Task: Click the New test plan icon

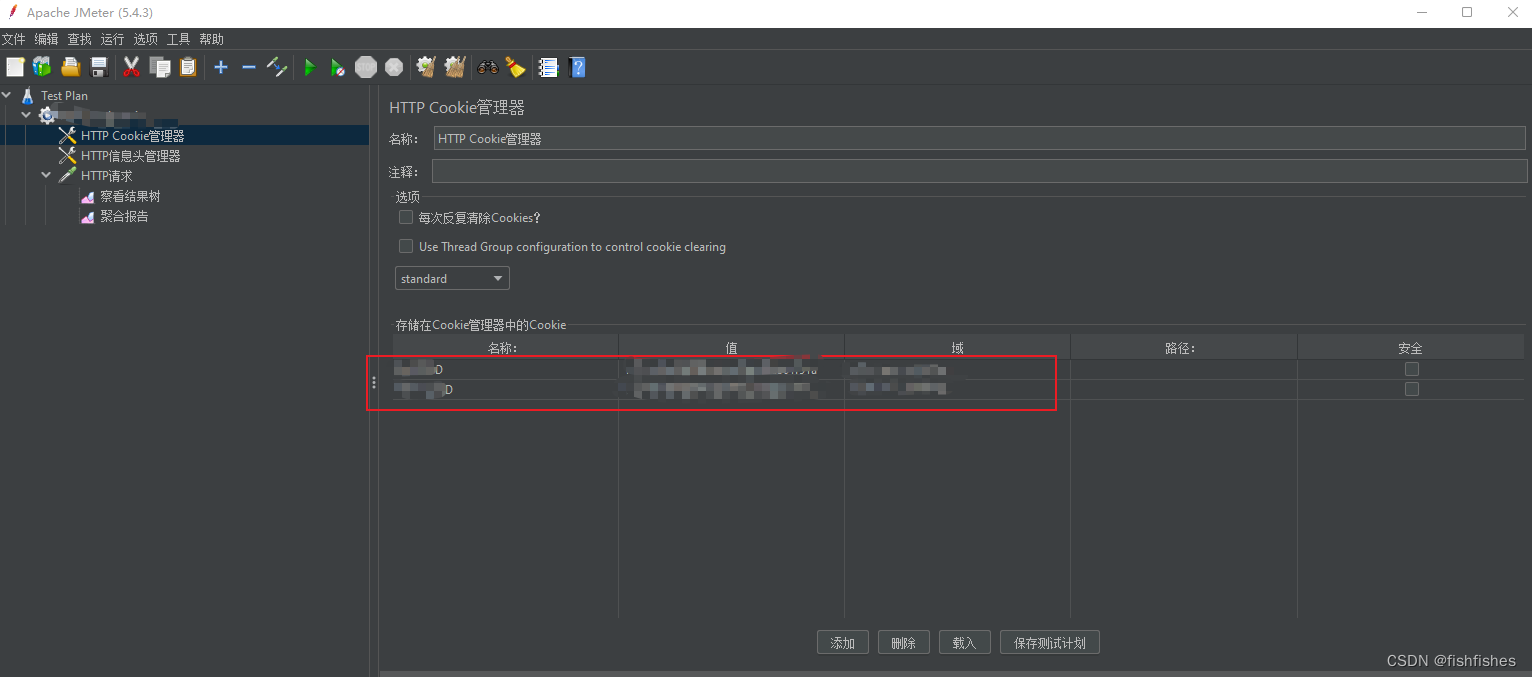Action: coord(15,67)
